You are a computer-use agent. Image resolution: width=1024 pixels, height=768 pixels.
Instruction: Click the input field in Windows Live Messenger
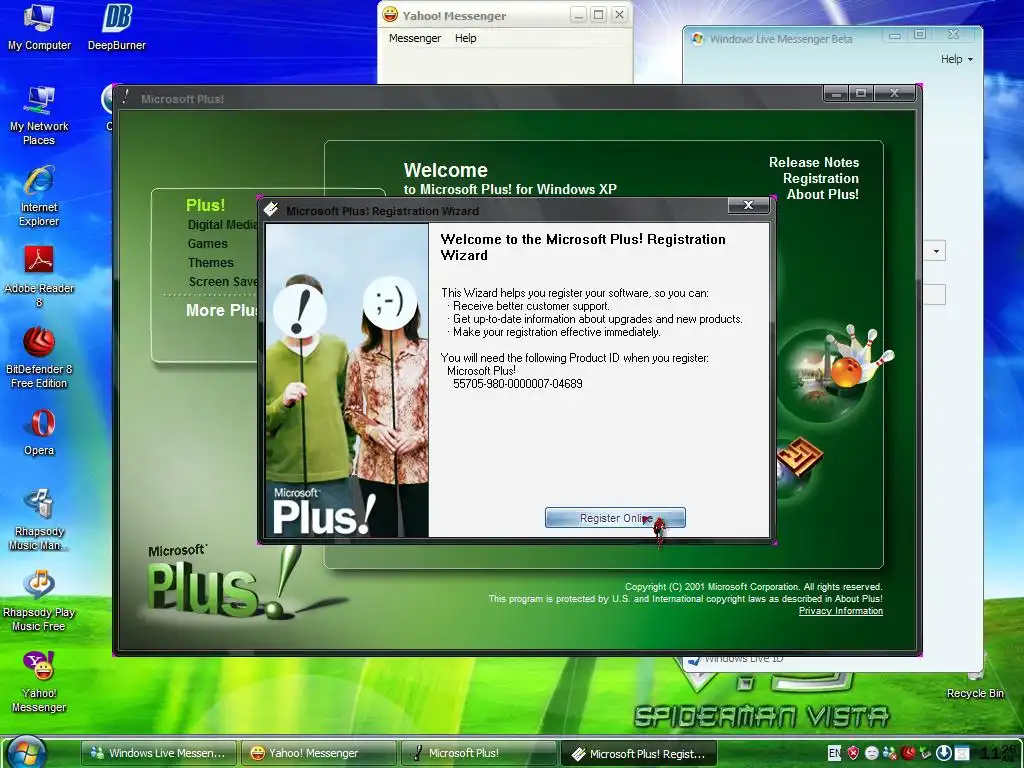pos(935,294)
